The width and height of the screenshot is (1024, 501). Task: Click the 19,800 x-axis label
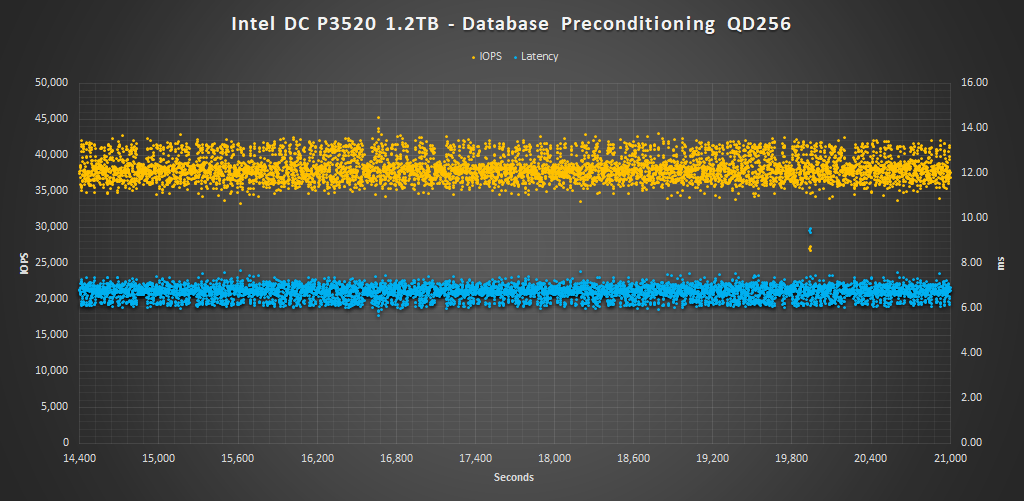point(792,459)
